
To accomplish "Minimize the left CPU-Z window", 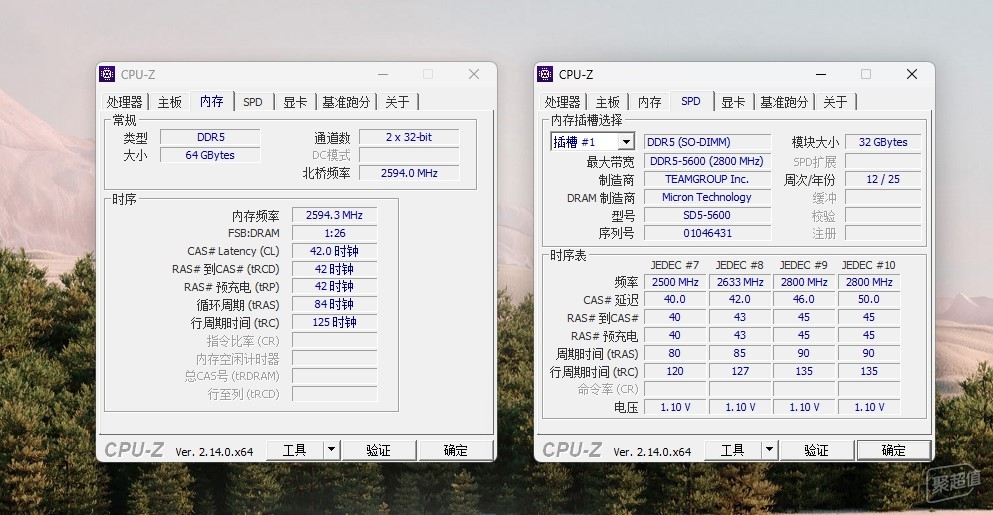I will coord(383,74).
